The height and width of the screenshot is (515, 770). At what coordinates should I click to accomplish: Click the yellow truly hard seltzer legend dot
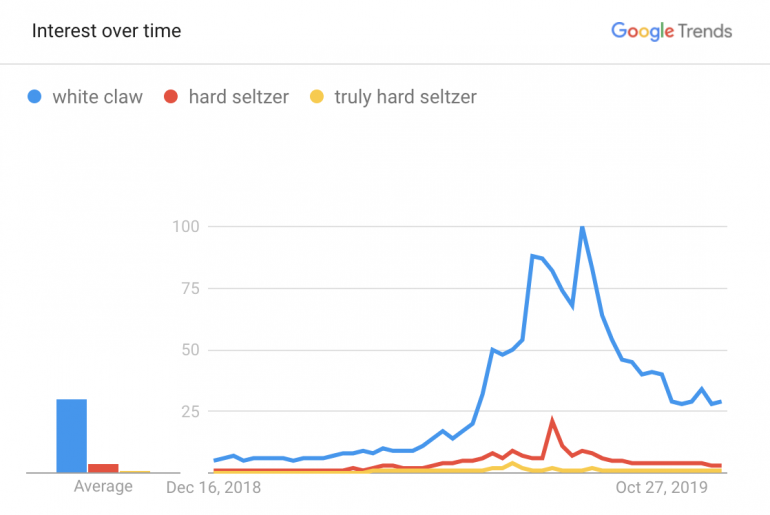pyautogui.click(x=317, y=97)
